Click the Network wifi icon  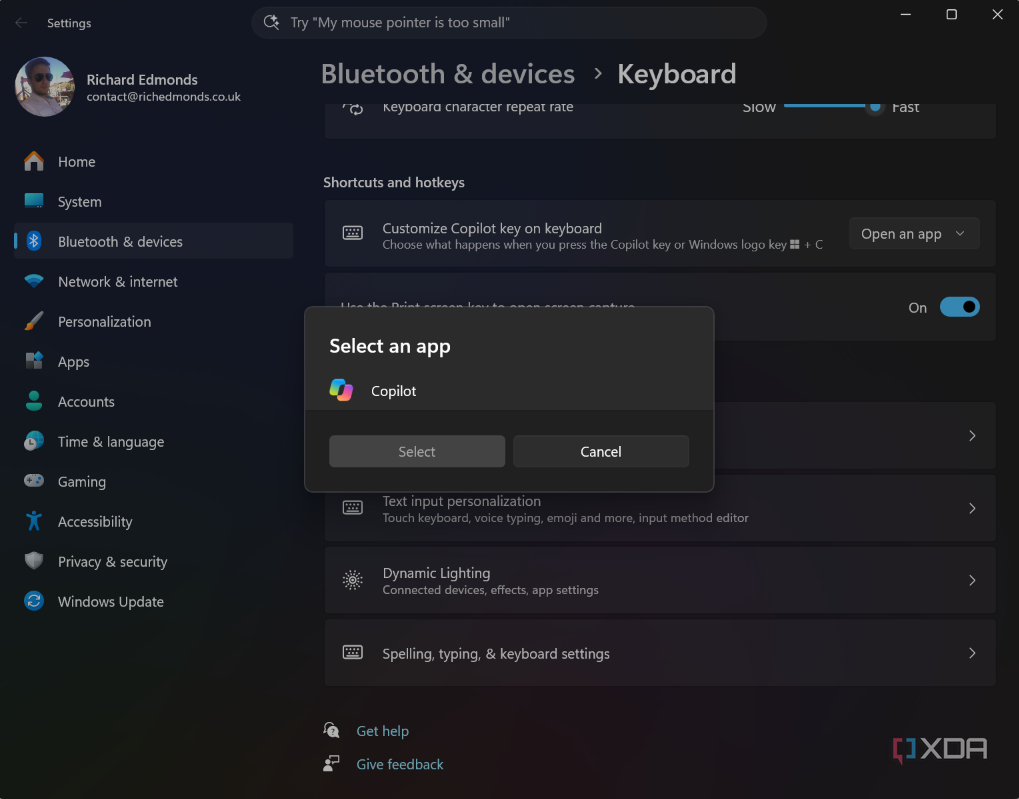click(x=34, y=281)
